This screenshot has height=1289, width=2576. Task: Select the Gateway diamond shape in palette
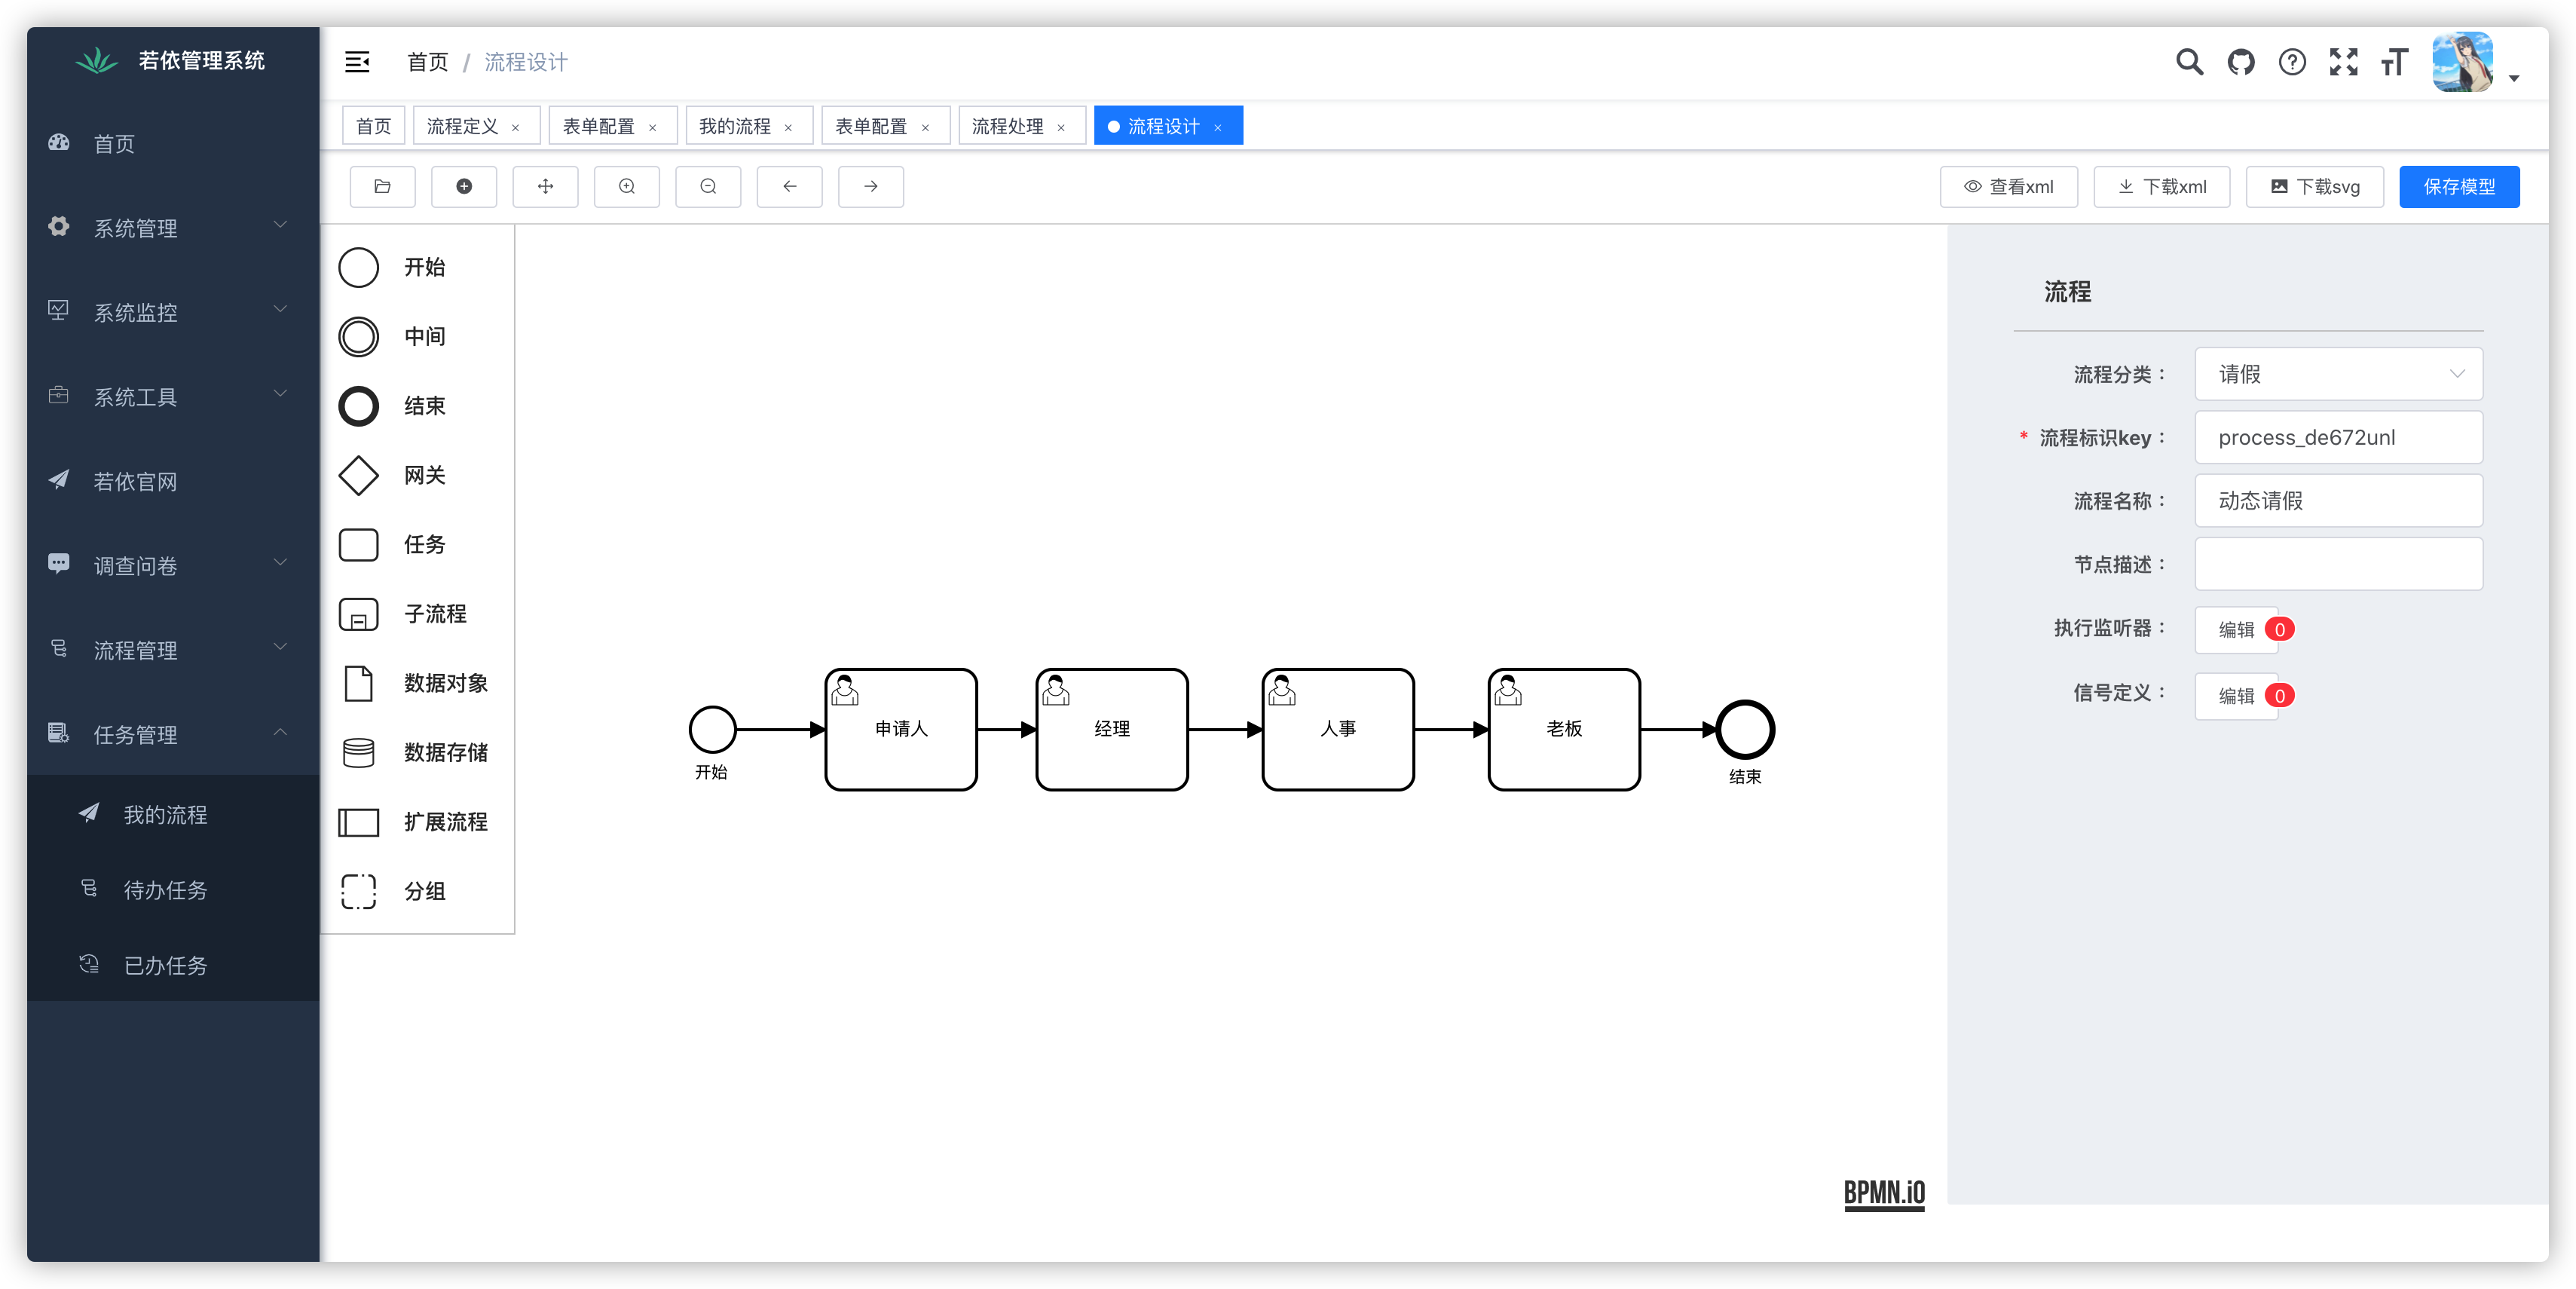pyautogui.click(x=359, y=475)
